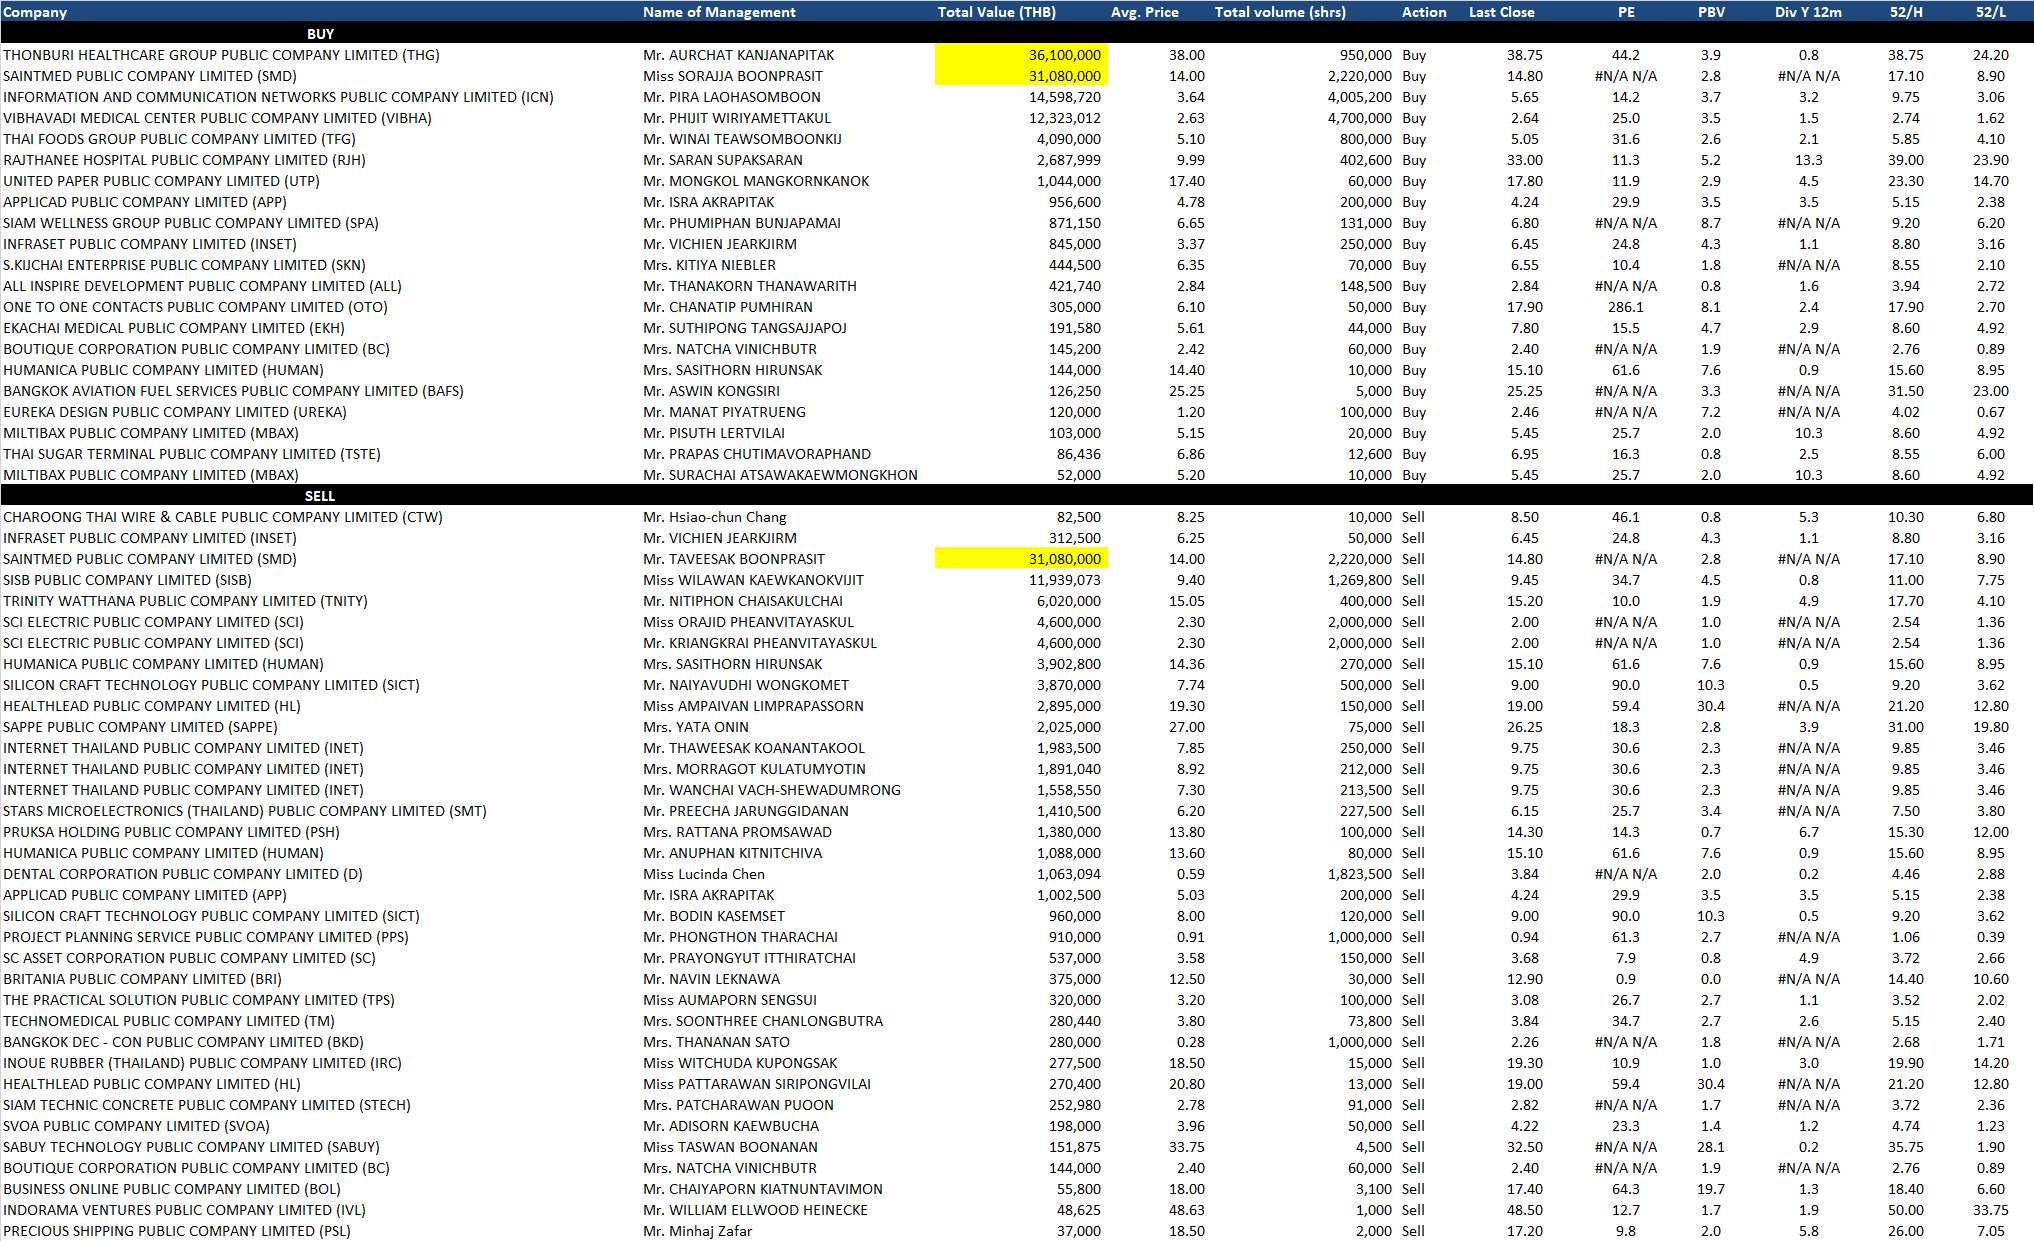Image resolution: width=2034 pixels, height=1241 pixels.
Task: Click the 52/H column header
Action: coord(1905,12)
